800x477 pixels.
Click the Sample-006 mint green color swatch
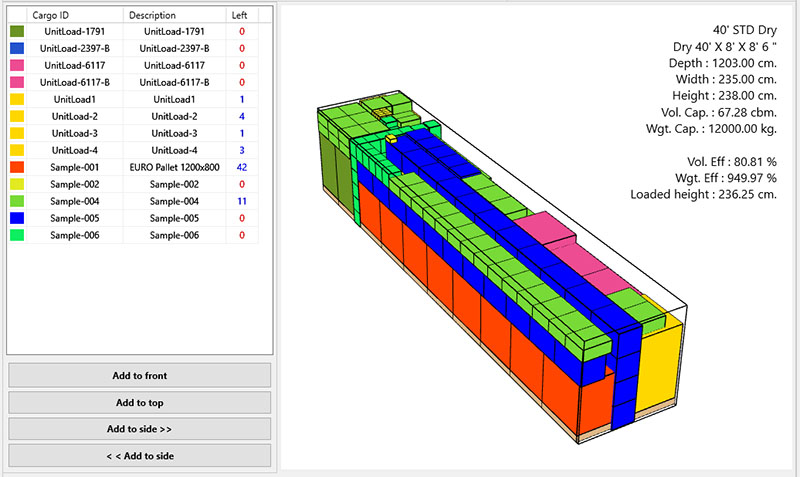[x=17, y=235]
